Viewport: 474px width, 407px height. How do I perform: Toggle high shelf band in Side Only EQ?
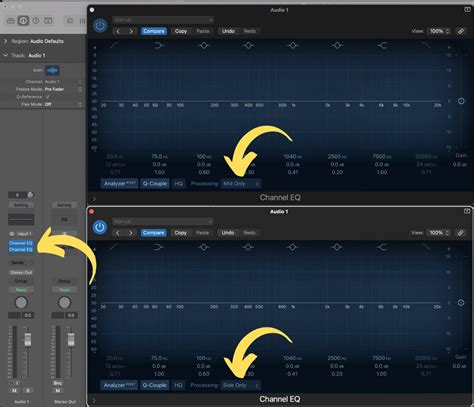pos(382,247)
